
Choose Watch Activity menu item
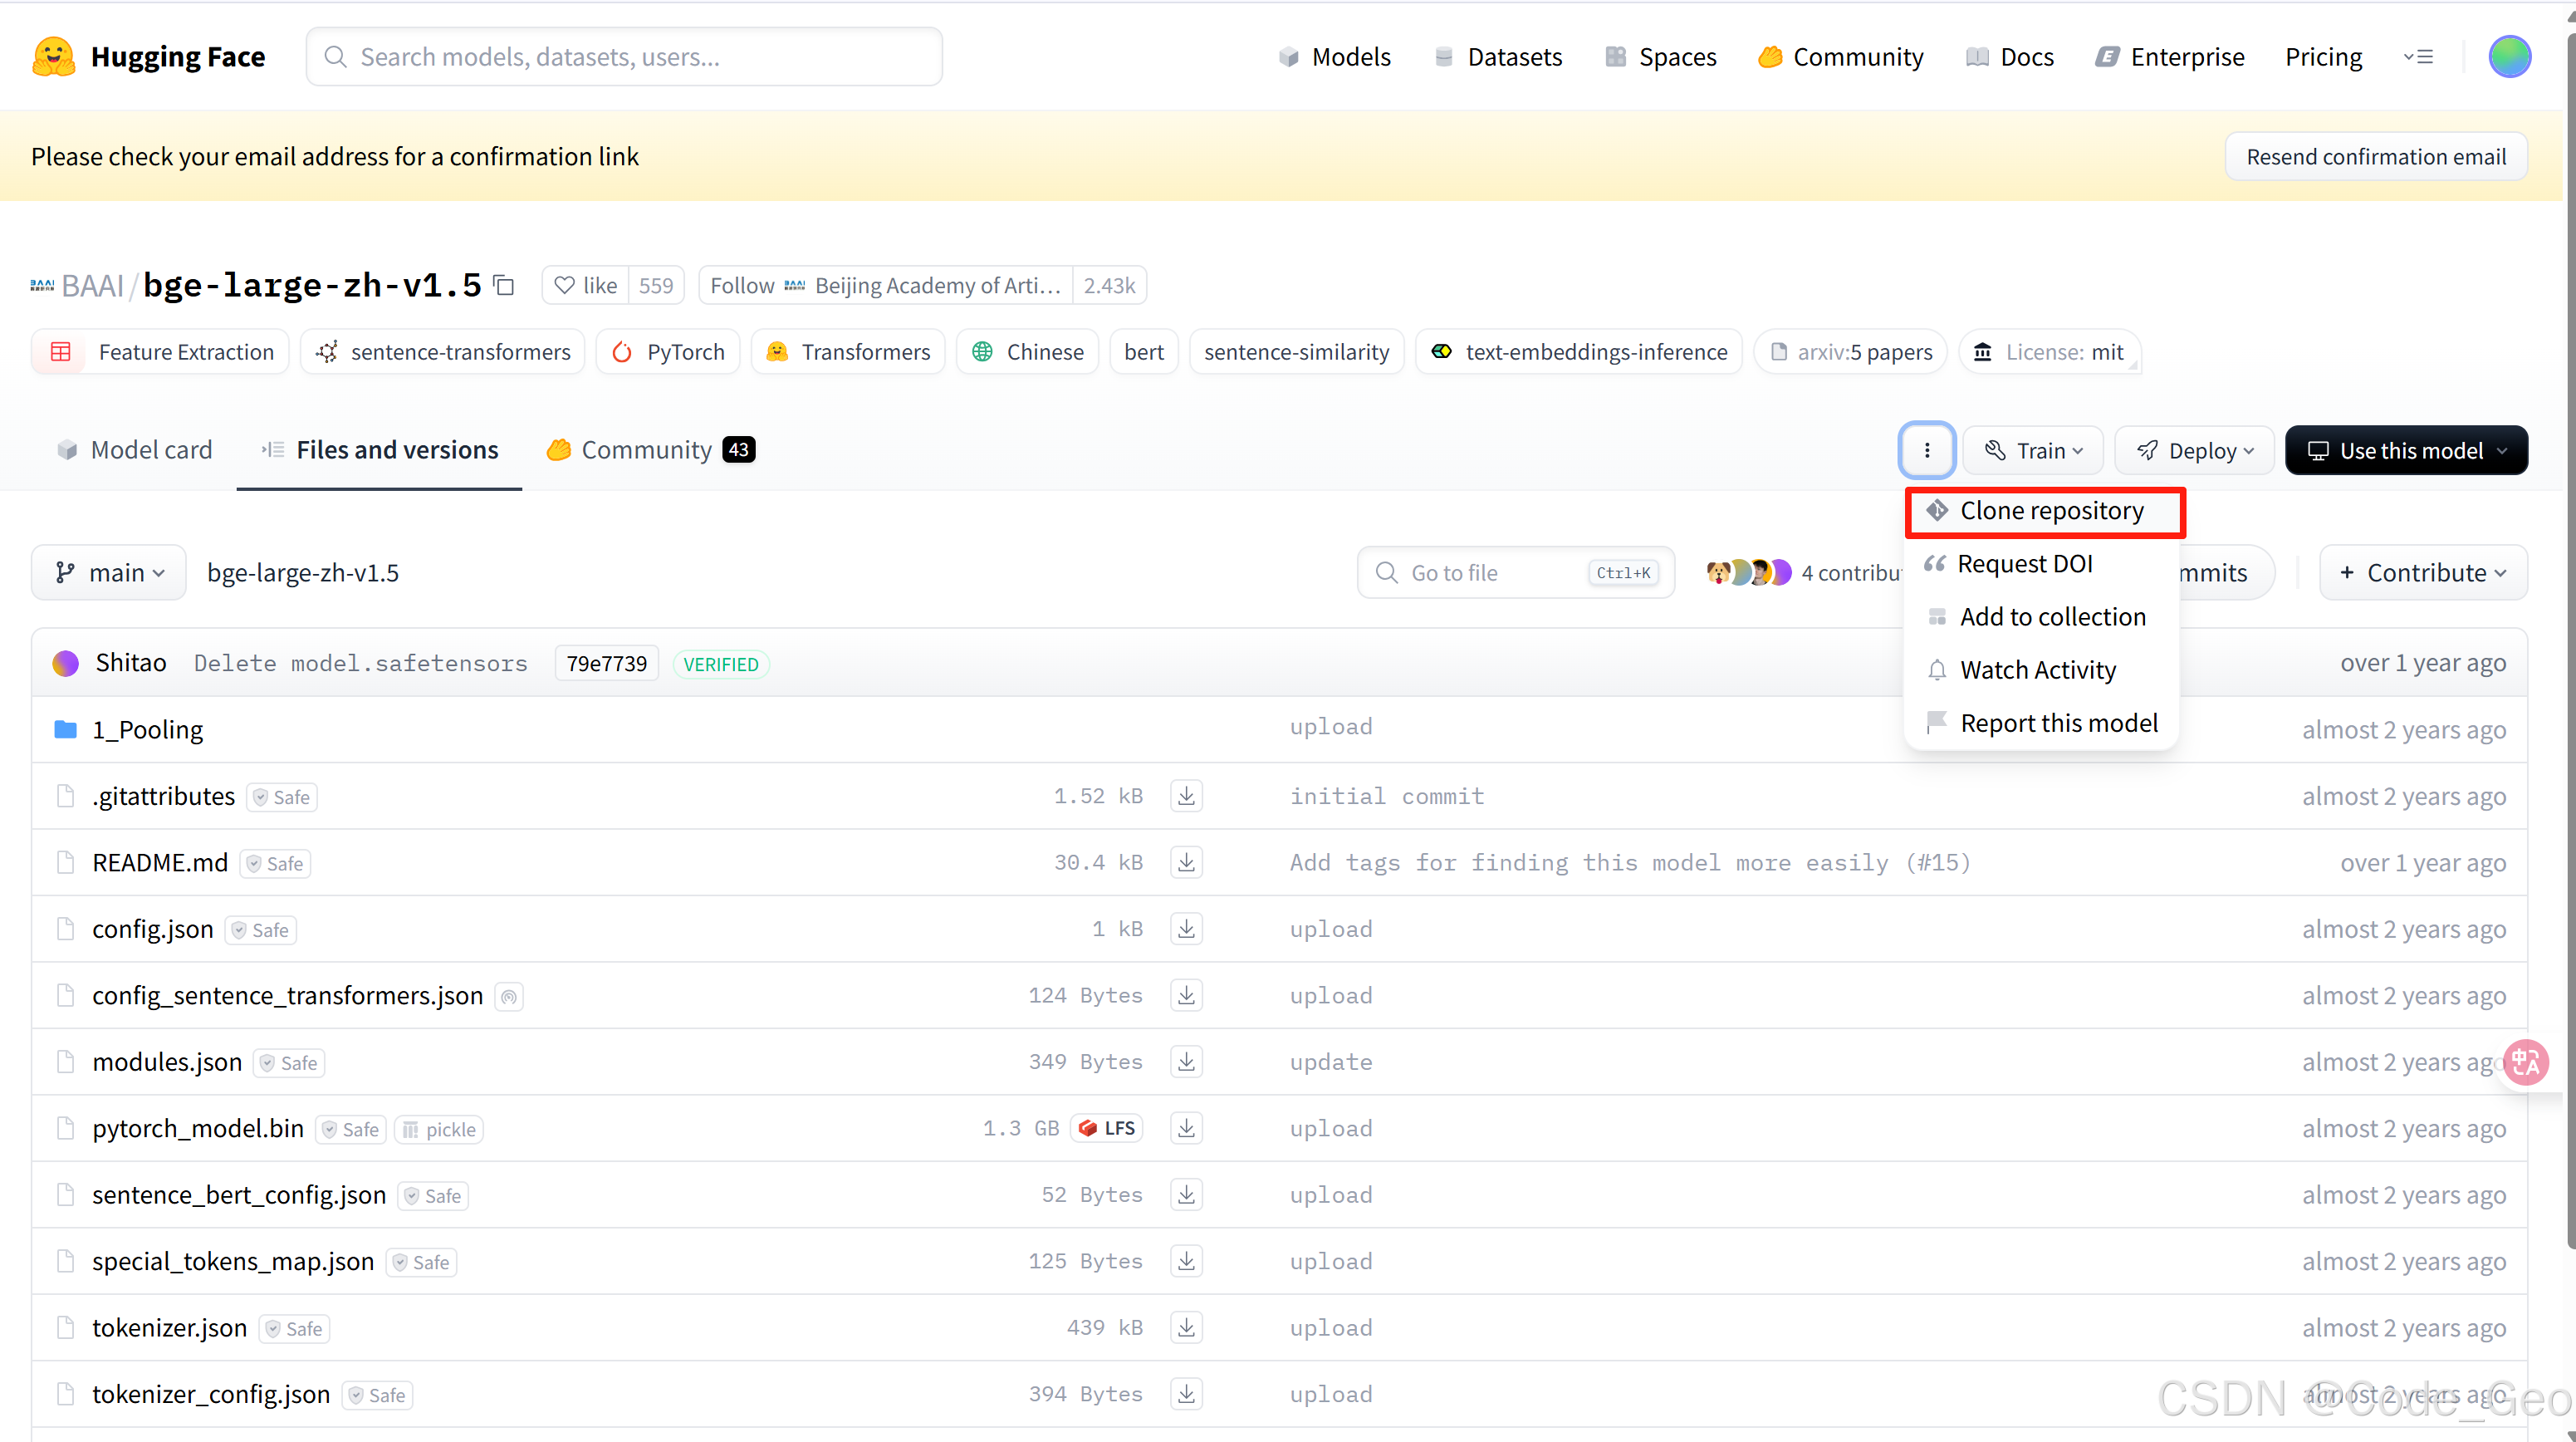(2040, 670)
